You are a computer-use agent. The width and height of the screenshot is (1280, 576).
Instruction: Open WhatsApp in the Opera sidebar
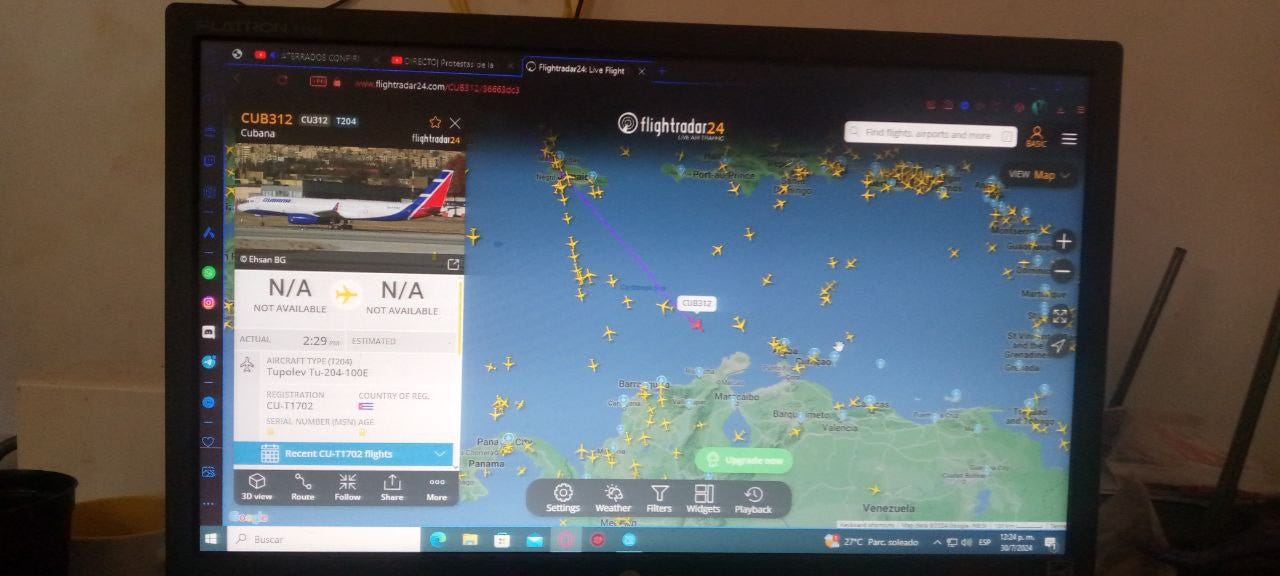click(x=208, y=272)
